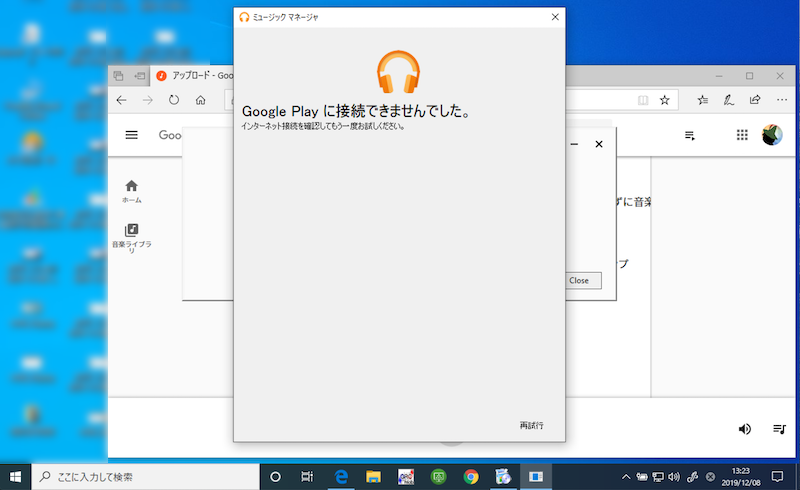This screenshot has height=490, width=800.
Task: Click the browser refresh button
Action: (x=174, y=100)
